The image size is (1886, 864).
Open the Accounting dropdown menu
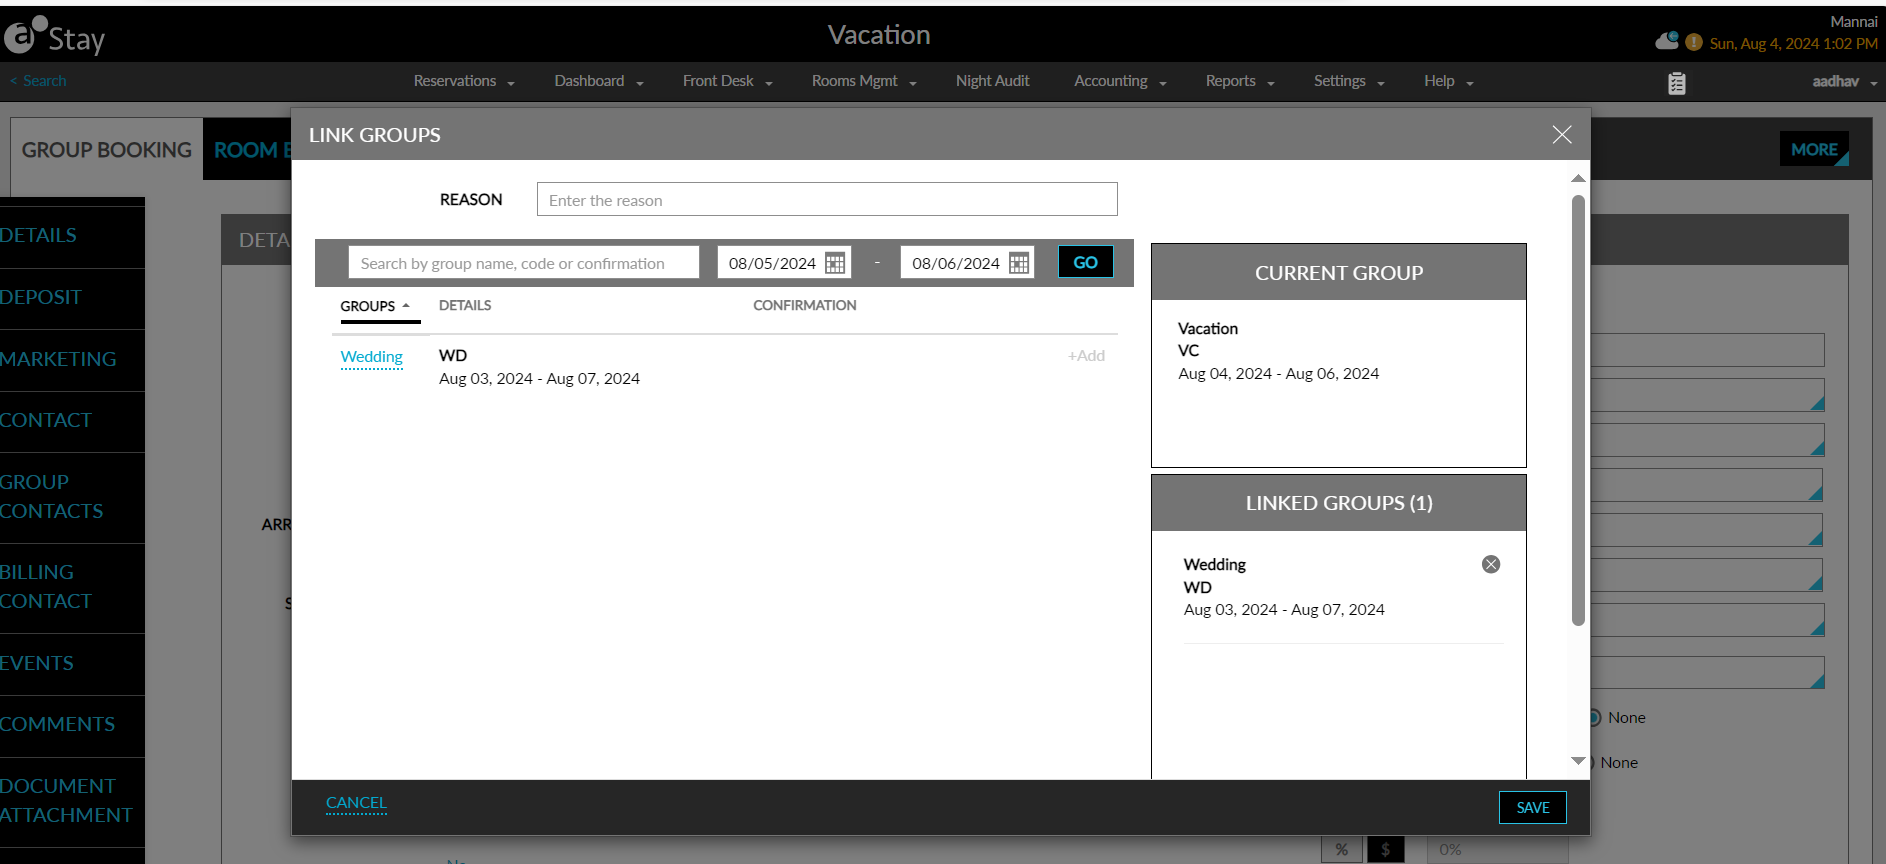click(x=1120, y=81)
